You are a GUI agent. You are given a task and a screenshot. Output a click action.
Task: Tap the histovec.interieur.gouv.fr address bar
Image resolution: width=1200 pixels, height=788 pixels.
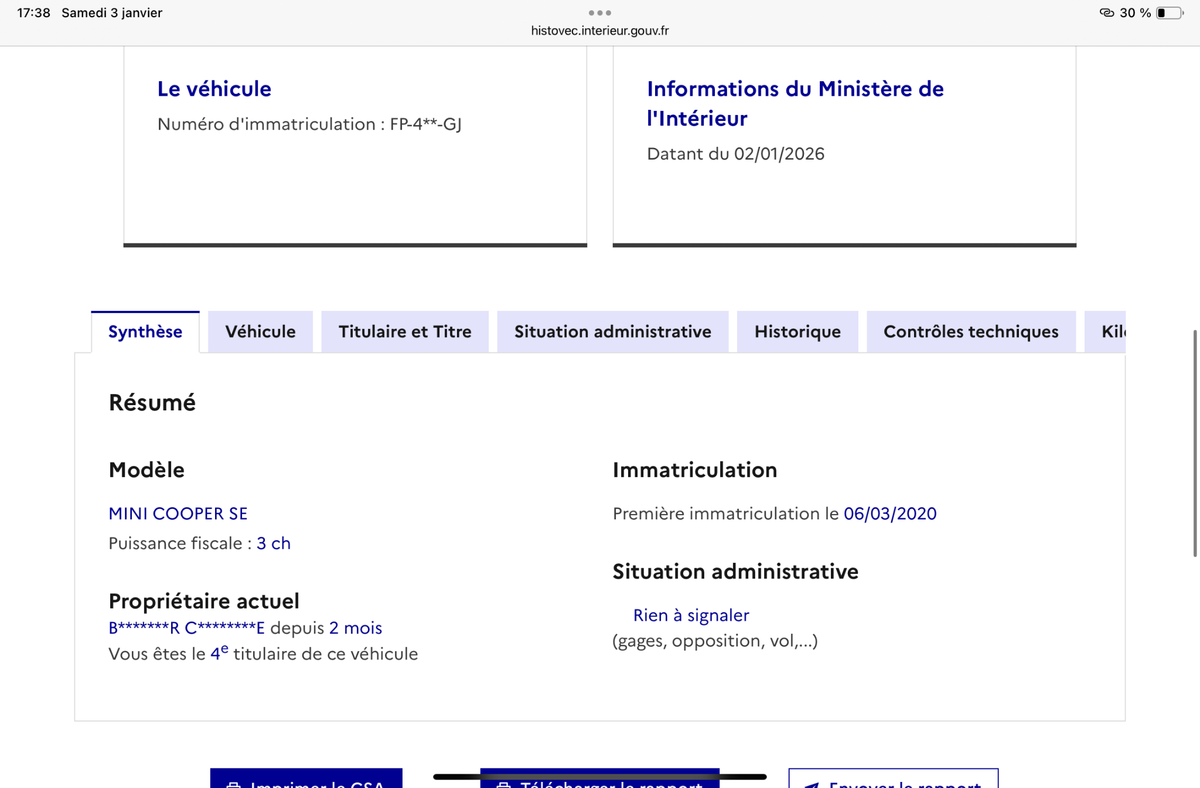[x=600, y=31]
